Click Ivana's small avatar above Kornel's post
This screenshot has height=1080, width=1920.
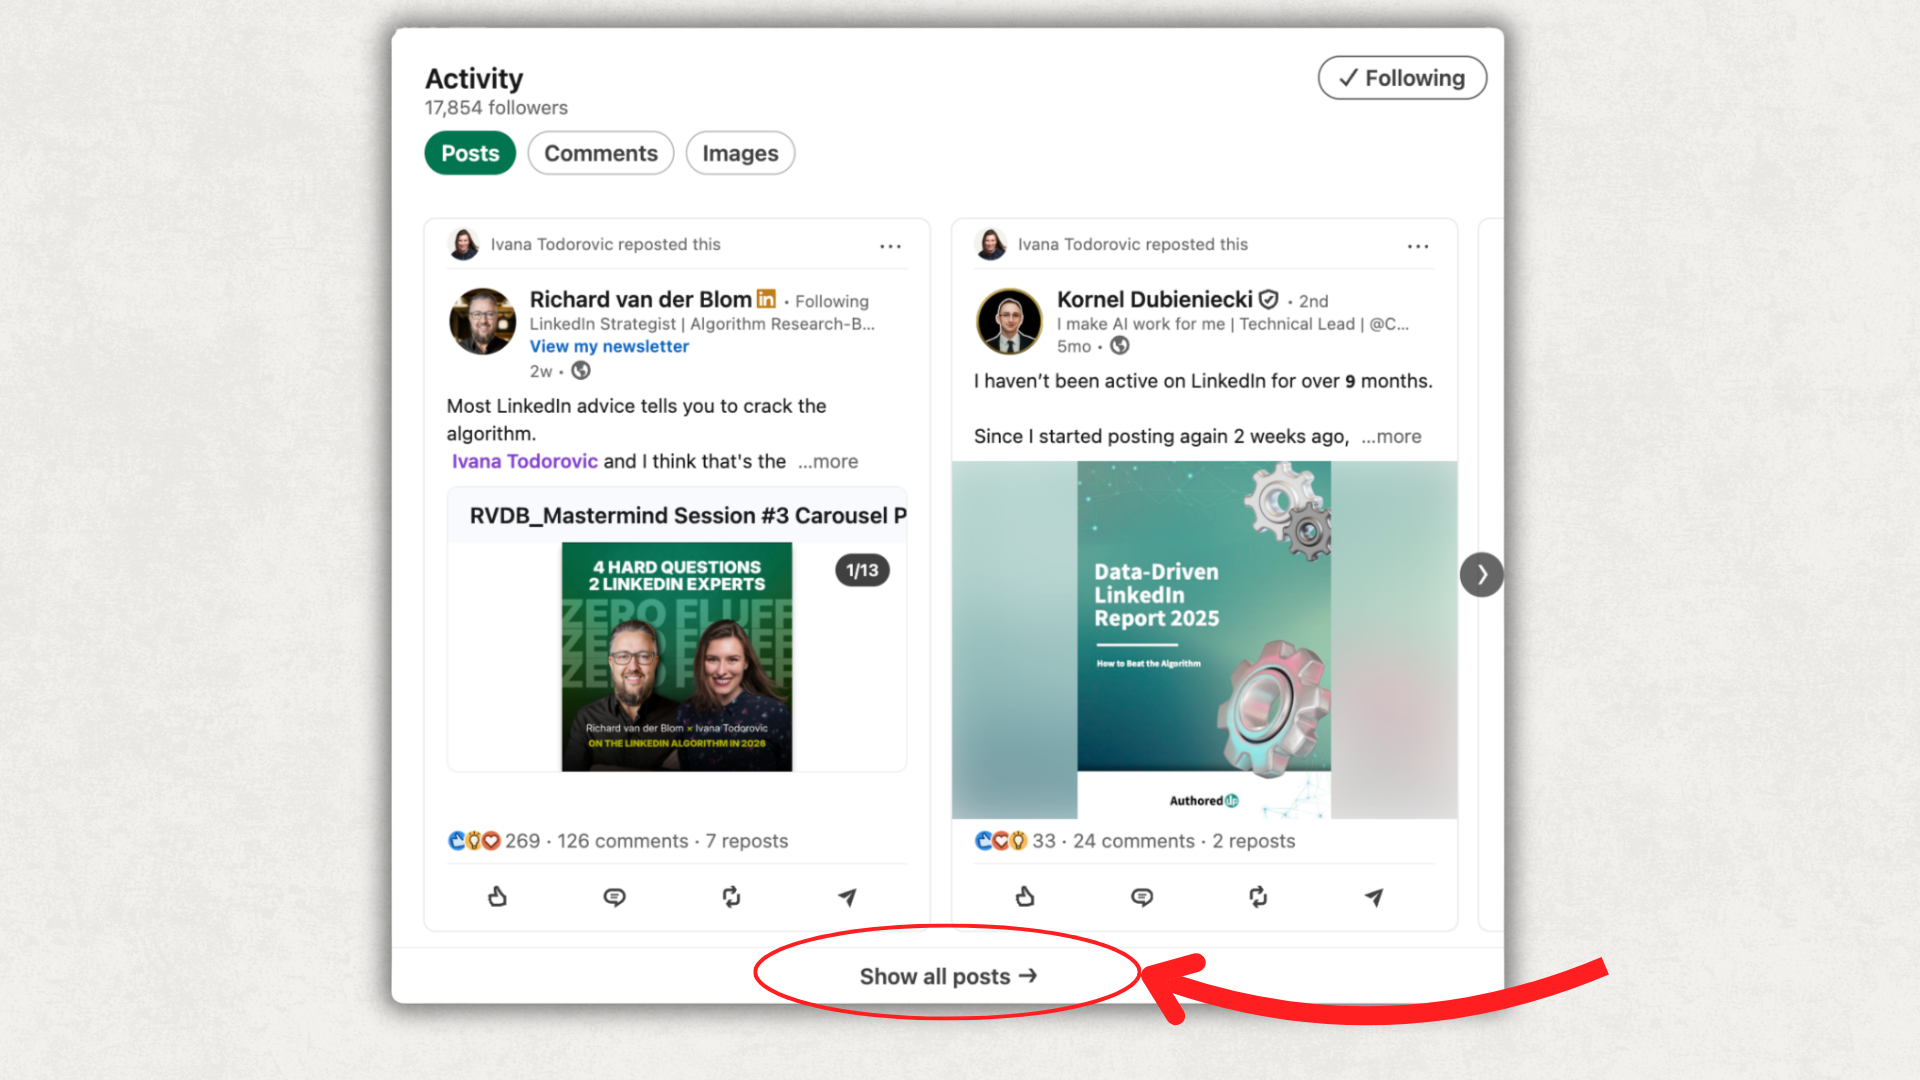tap(991, 244)
